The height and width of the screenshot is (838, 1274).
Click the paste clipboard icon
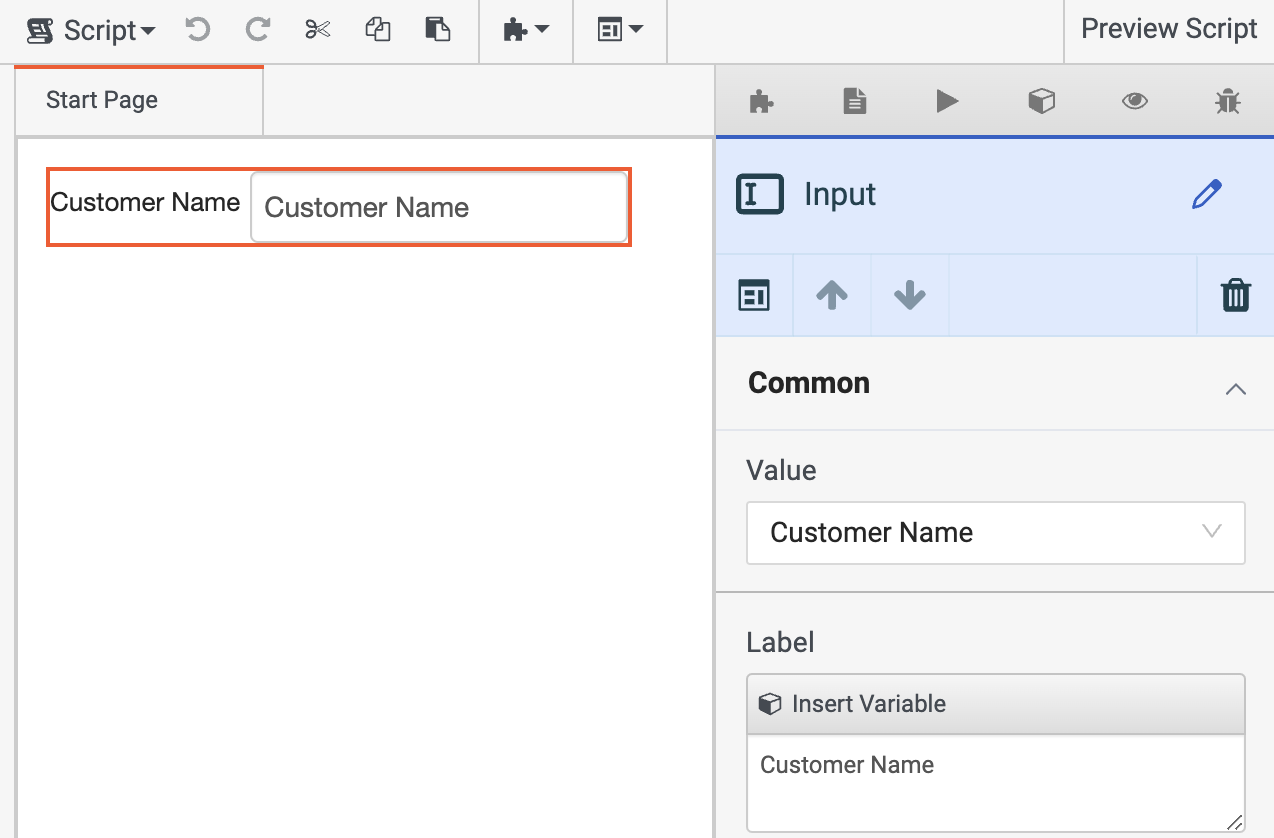pyautogui.click(x=437, y=30)
